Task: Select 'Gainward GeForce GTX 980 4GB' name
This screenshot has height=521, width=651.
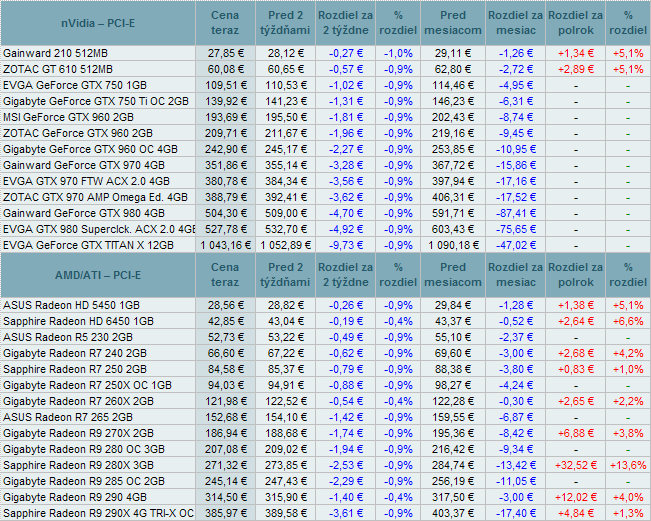Action: click(x=84, y=213)
